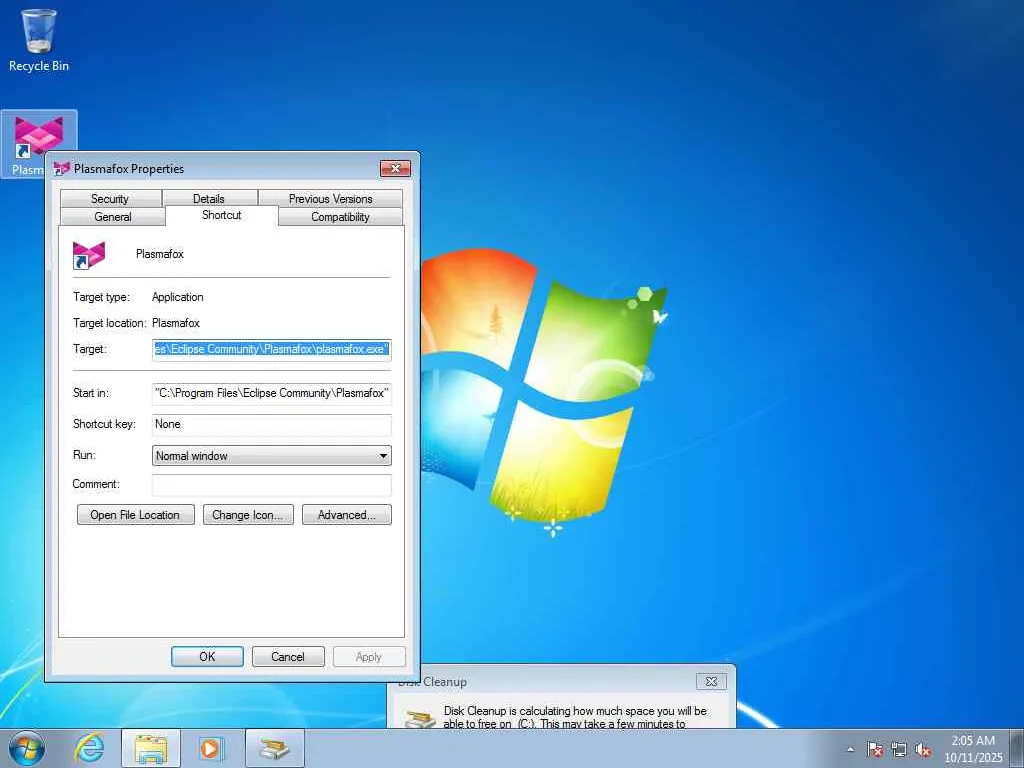Switch to the Security tab
The height and width of the screenshot is (768, 1024).
click(x=110, y=199)
